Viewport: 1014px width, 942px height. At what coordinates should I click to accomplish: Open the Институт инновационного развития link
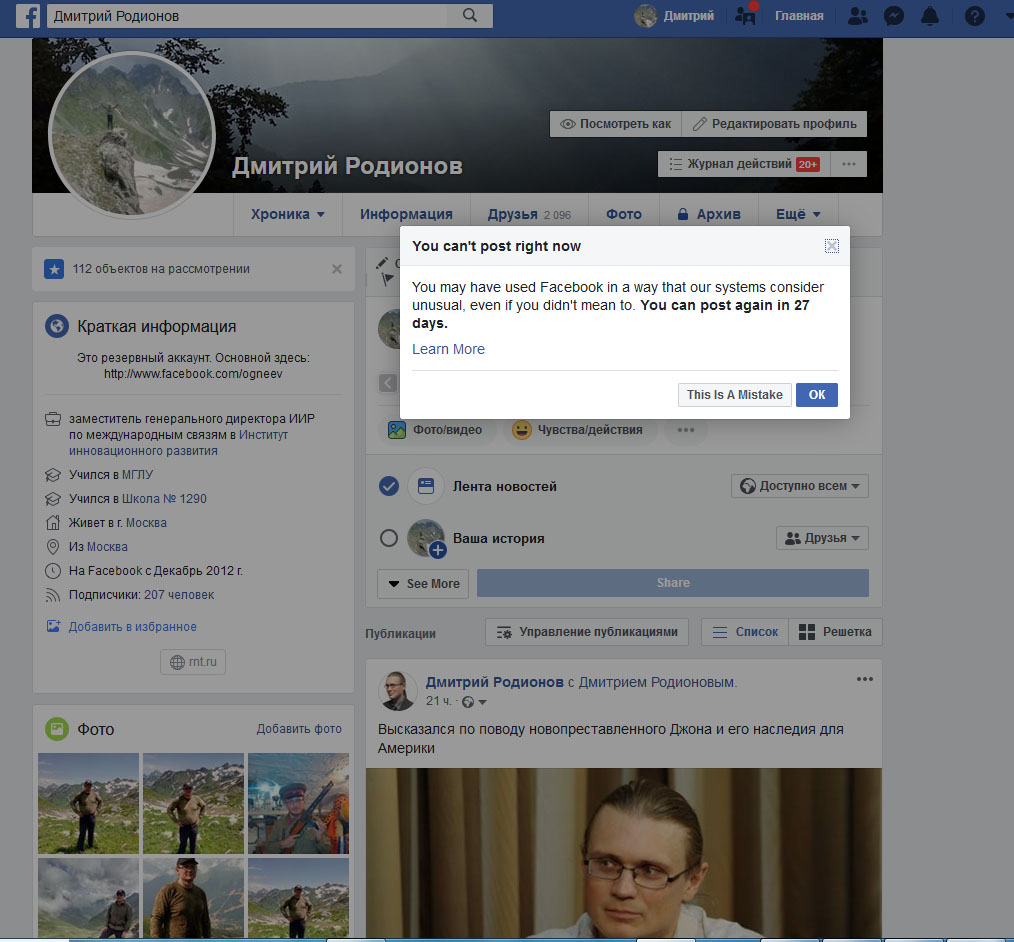tap(178, 443)
